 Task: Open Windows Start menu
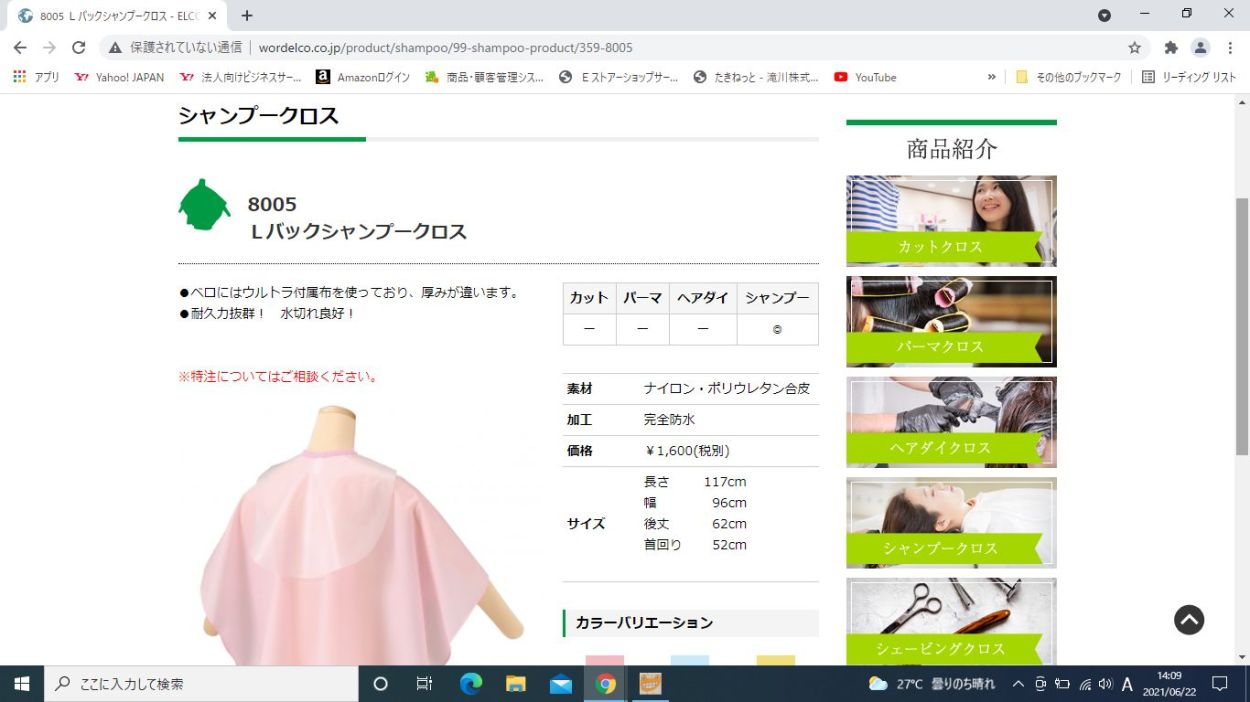[21, 684]
